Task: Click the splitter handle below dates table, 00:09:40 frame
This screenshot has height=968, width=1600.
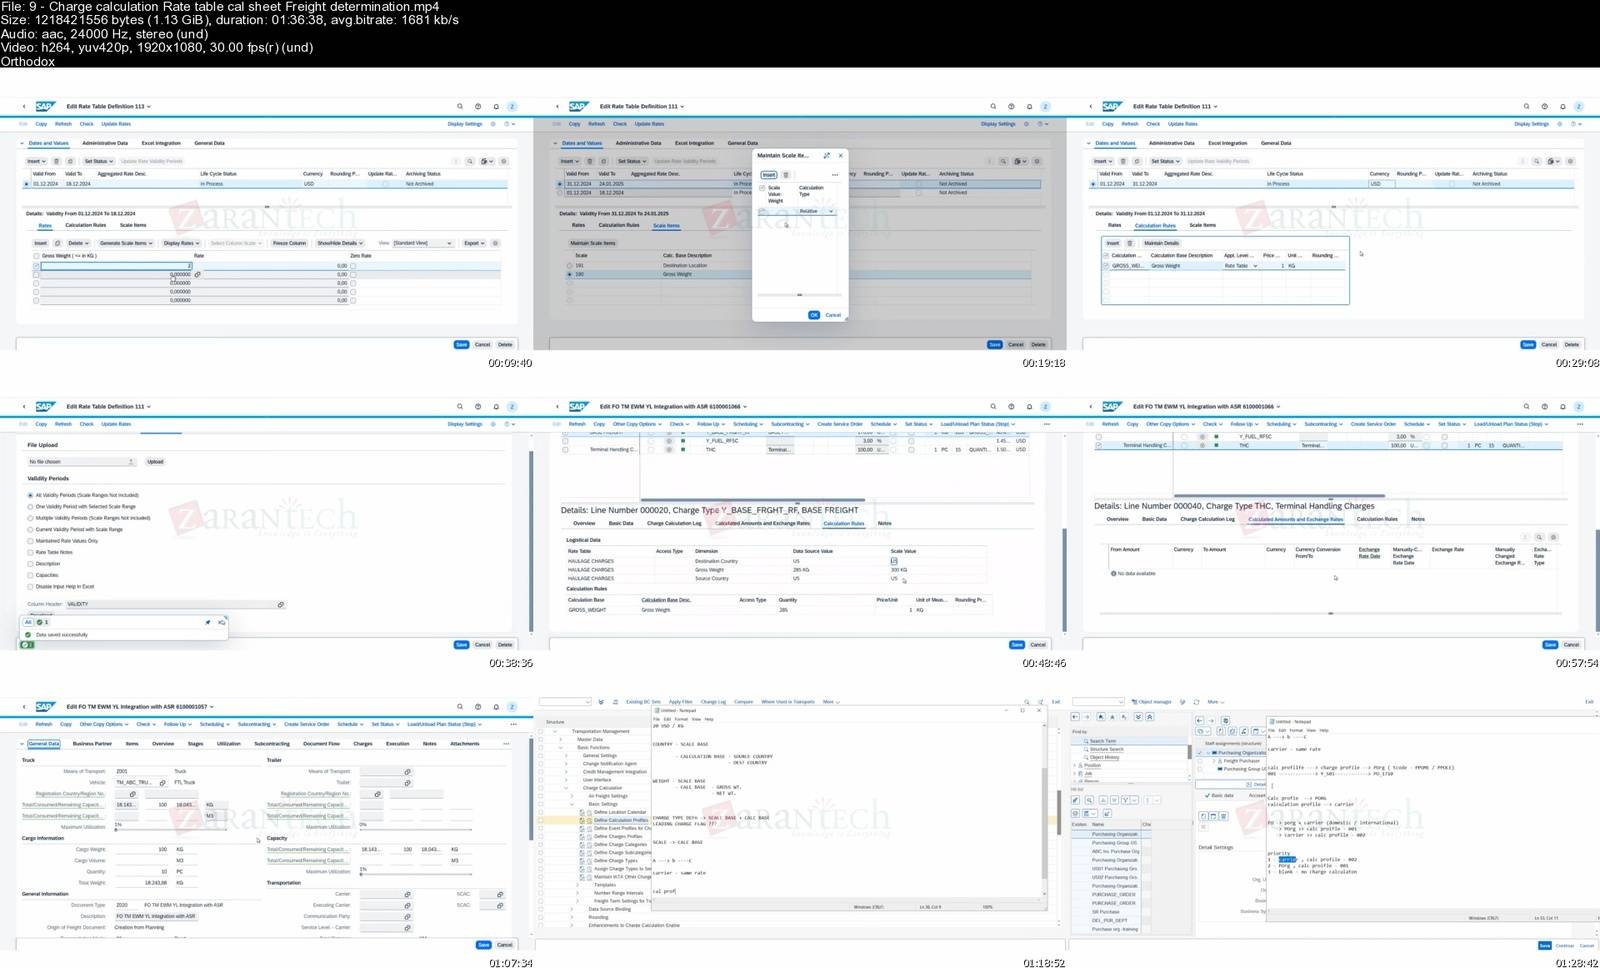Action: tap(266, 206)
